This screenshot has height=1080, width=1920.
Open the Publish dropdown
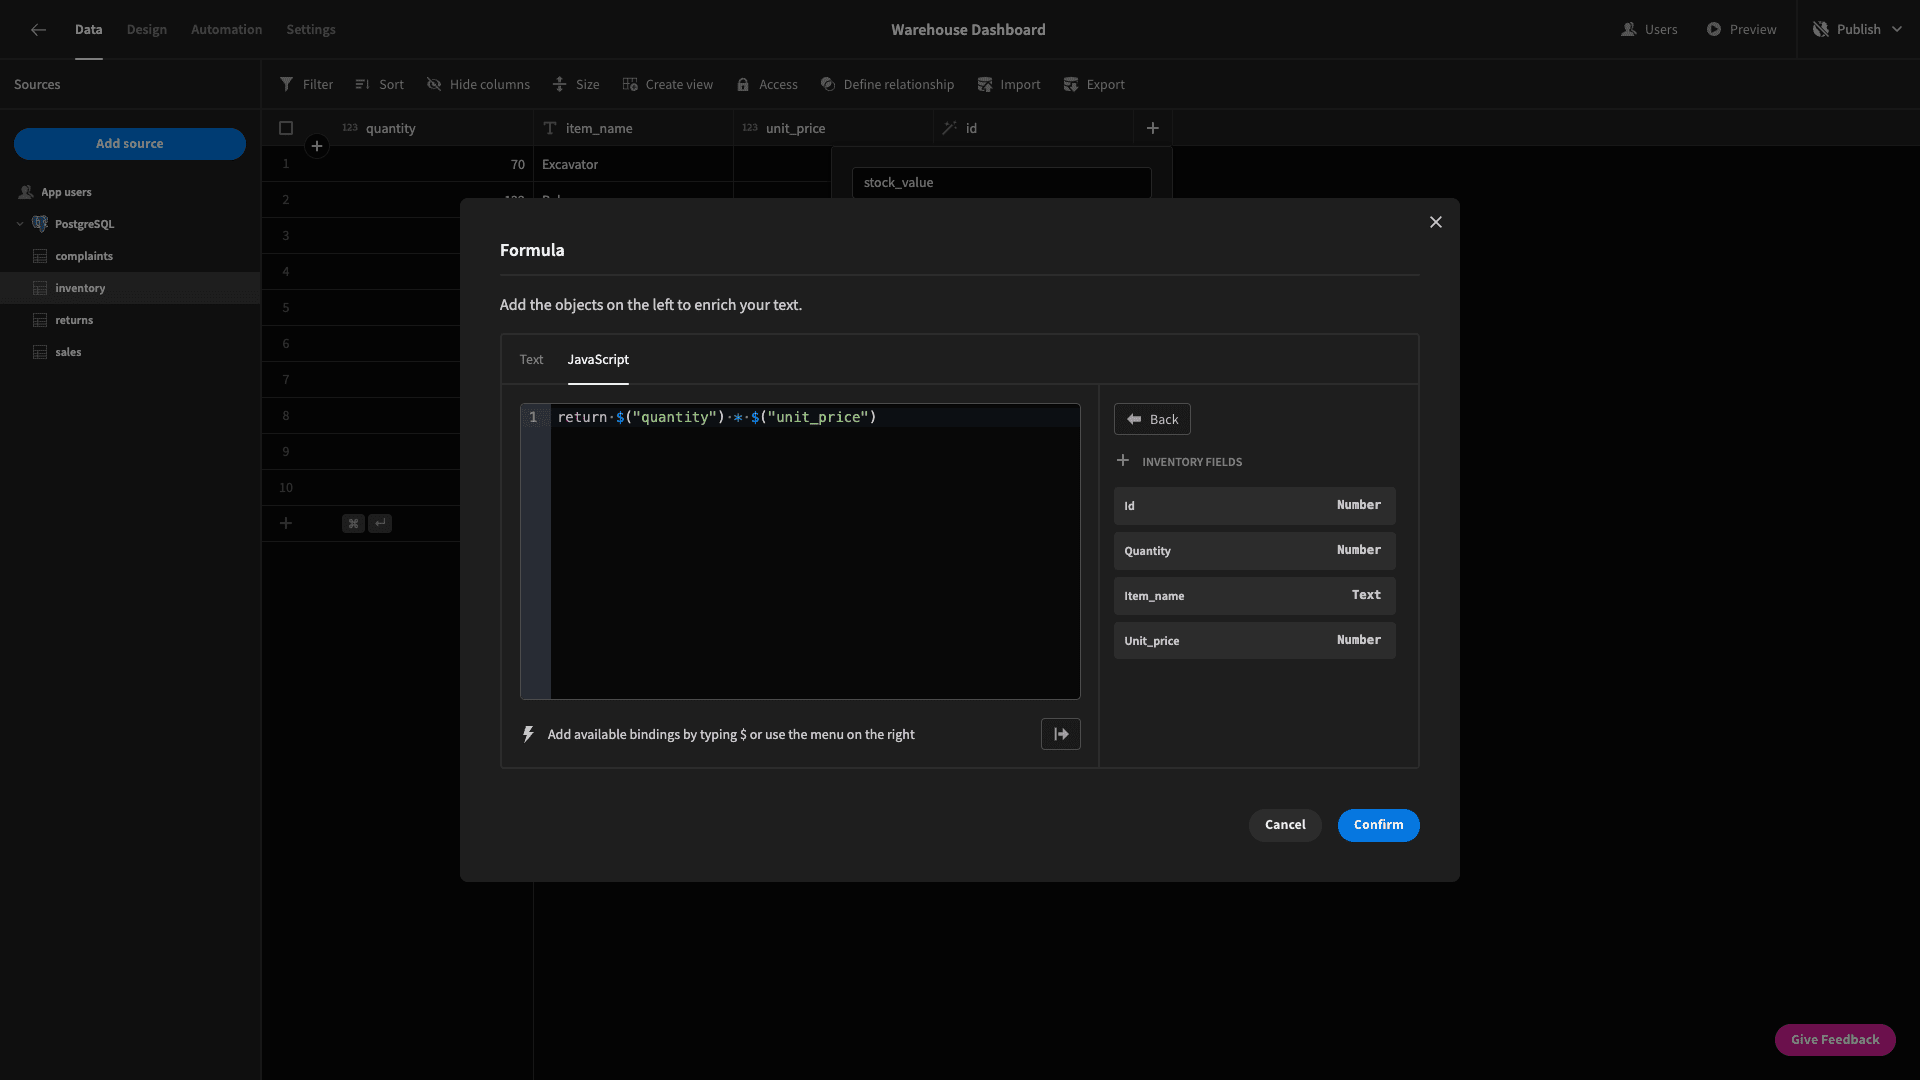click(1857, 30)
